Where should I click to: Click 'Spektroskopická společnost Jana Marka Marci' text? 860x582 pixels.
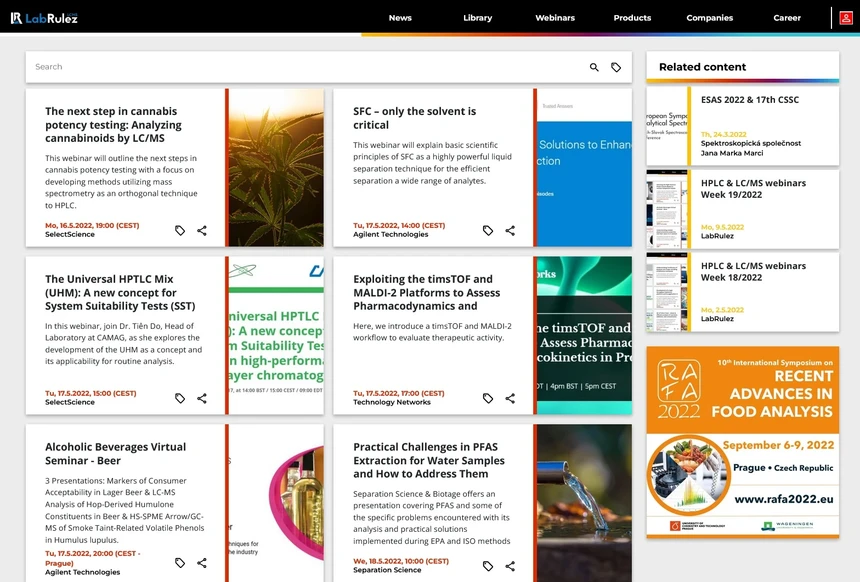(751, 148)
